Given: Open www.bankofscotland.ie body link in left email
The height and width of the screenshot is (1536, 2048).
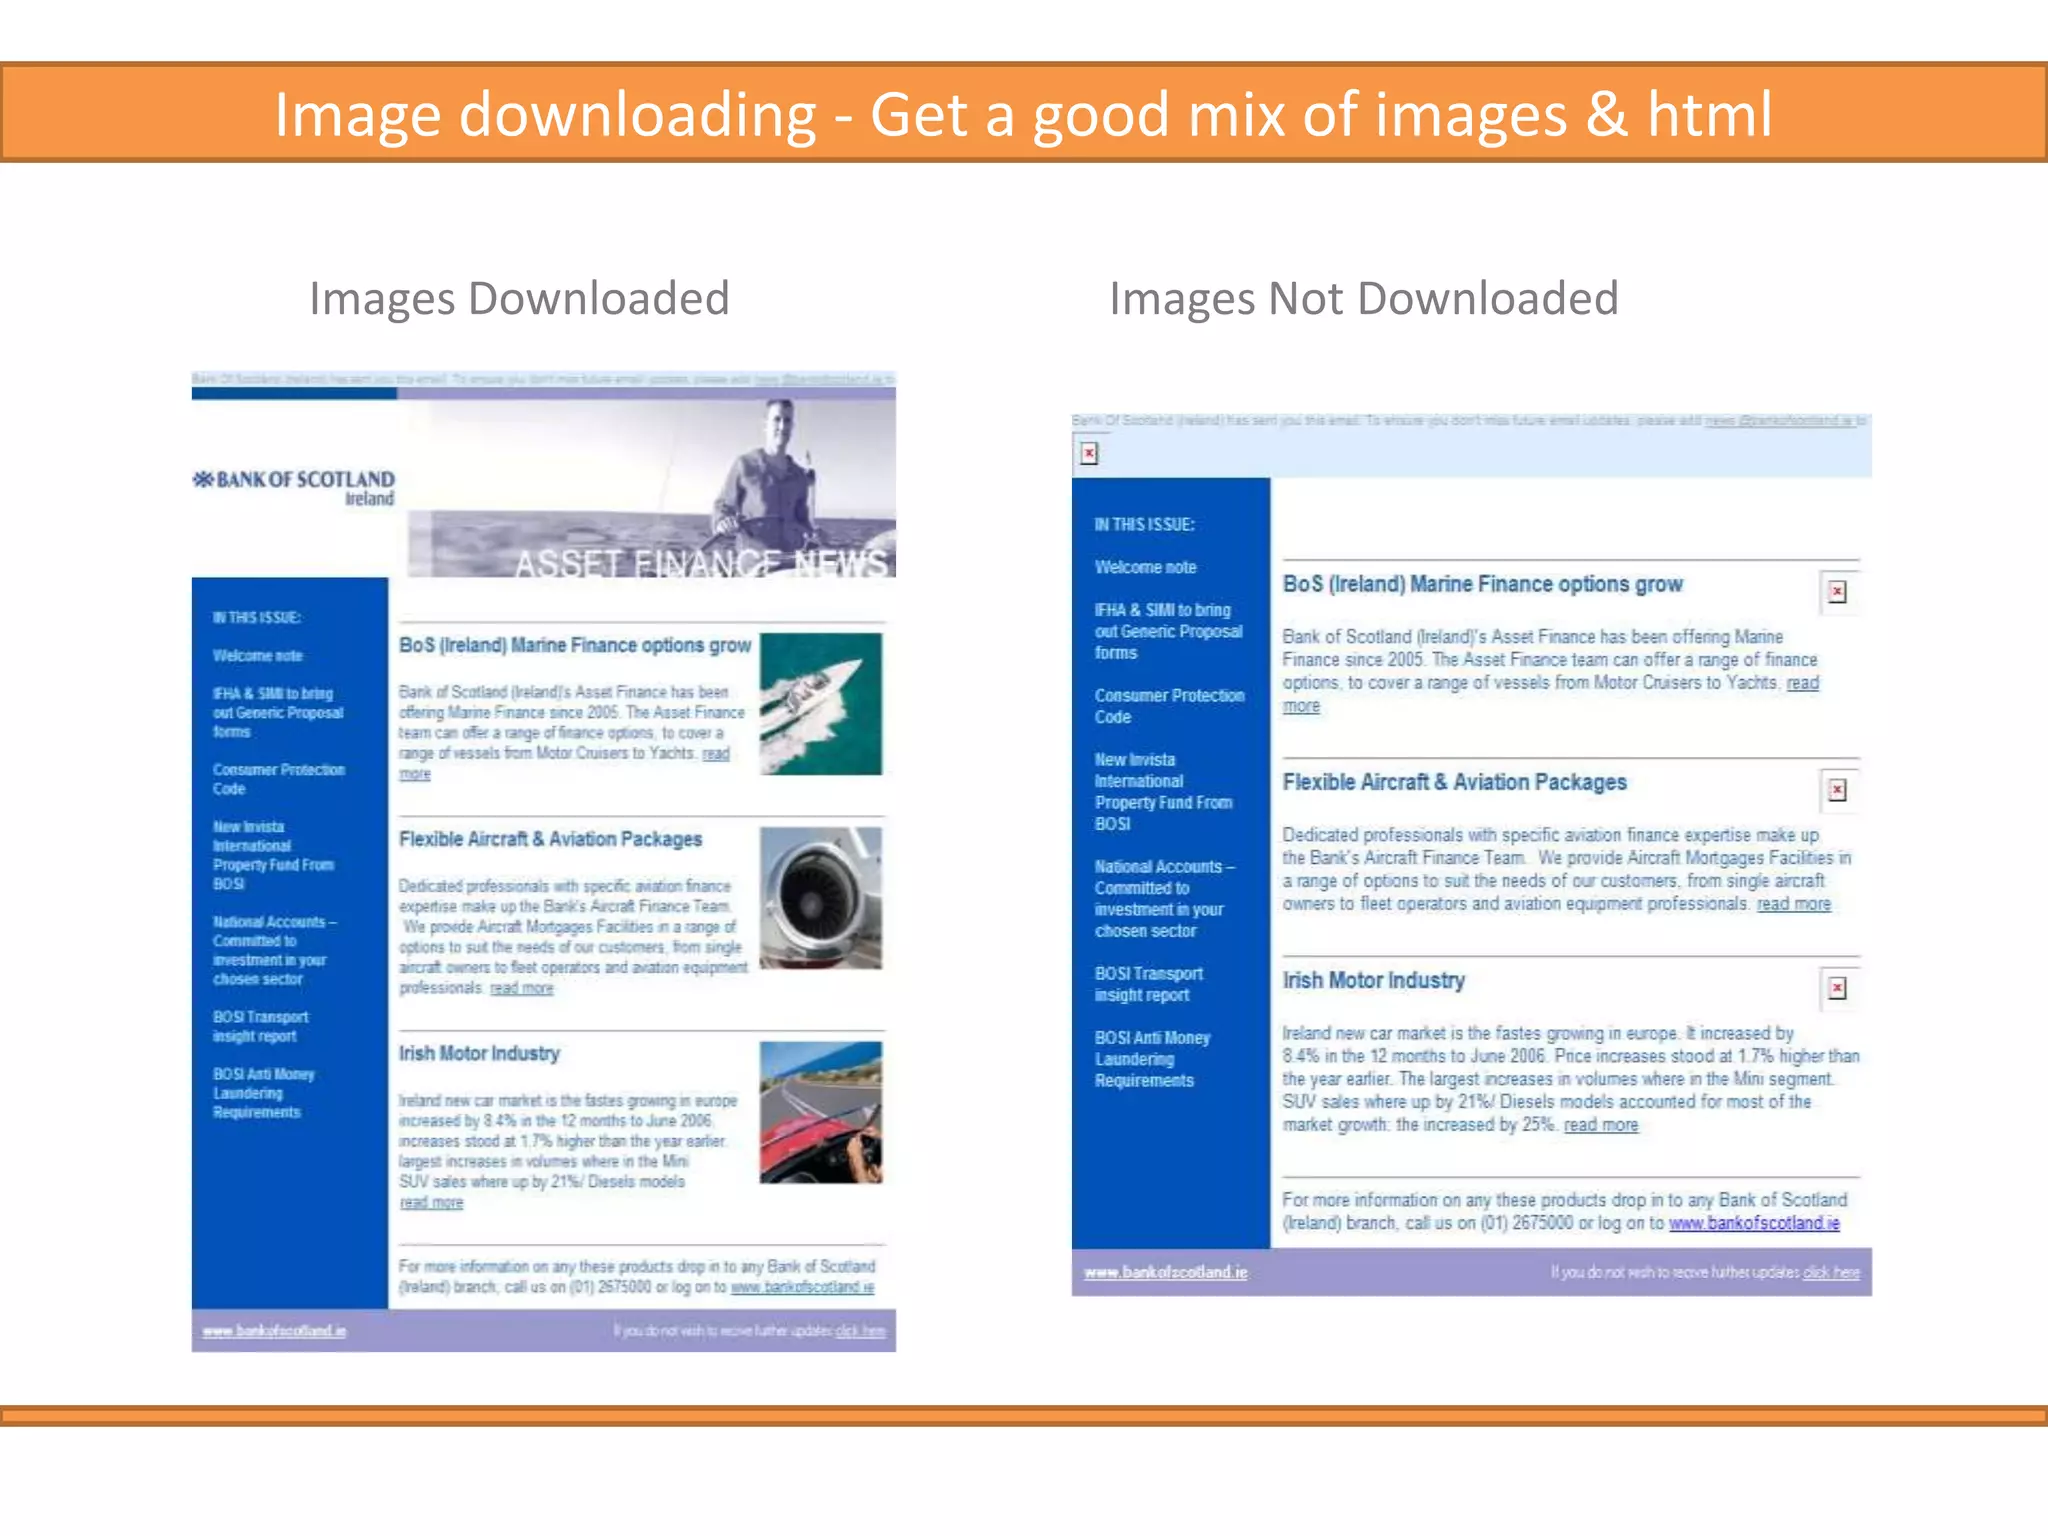Looking at the screenshot, I should point(802,1287).
